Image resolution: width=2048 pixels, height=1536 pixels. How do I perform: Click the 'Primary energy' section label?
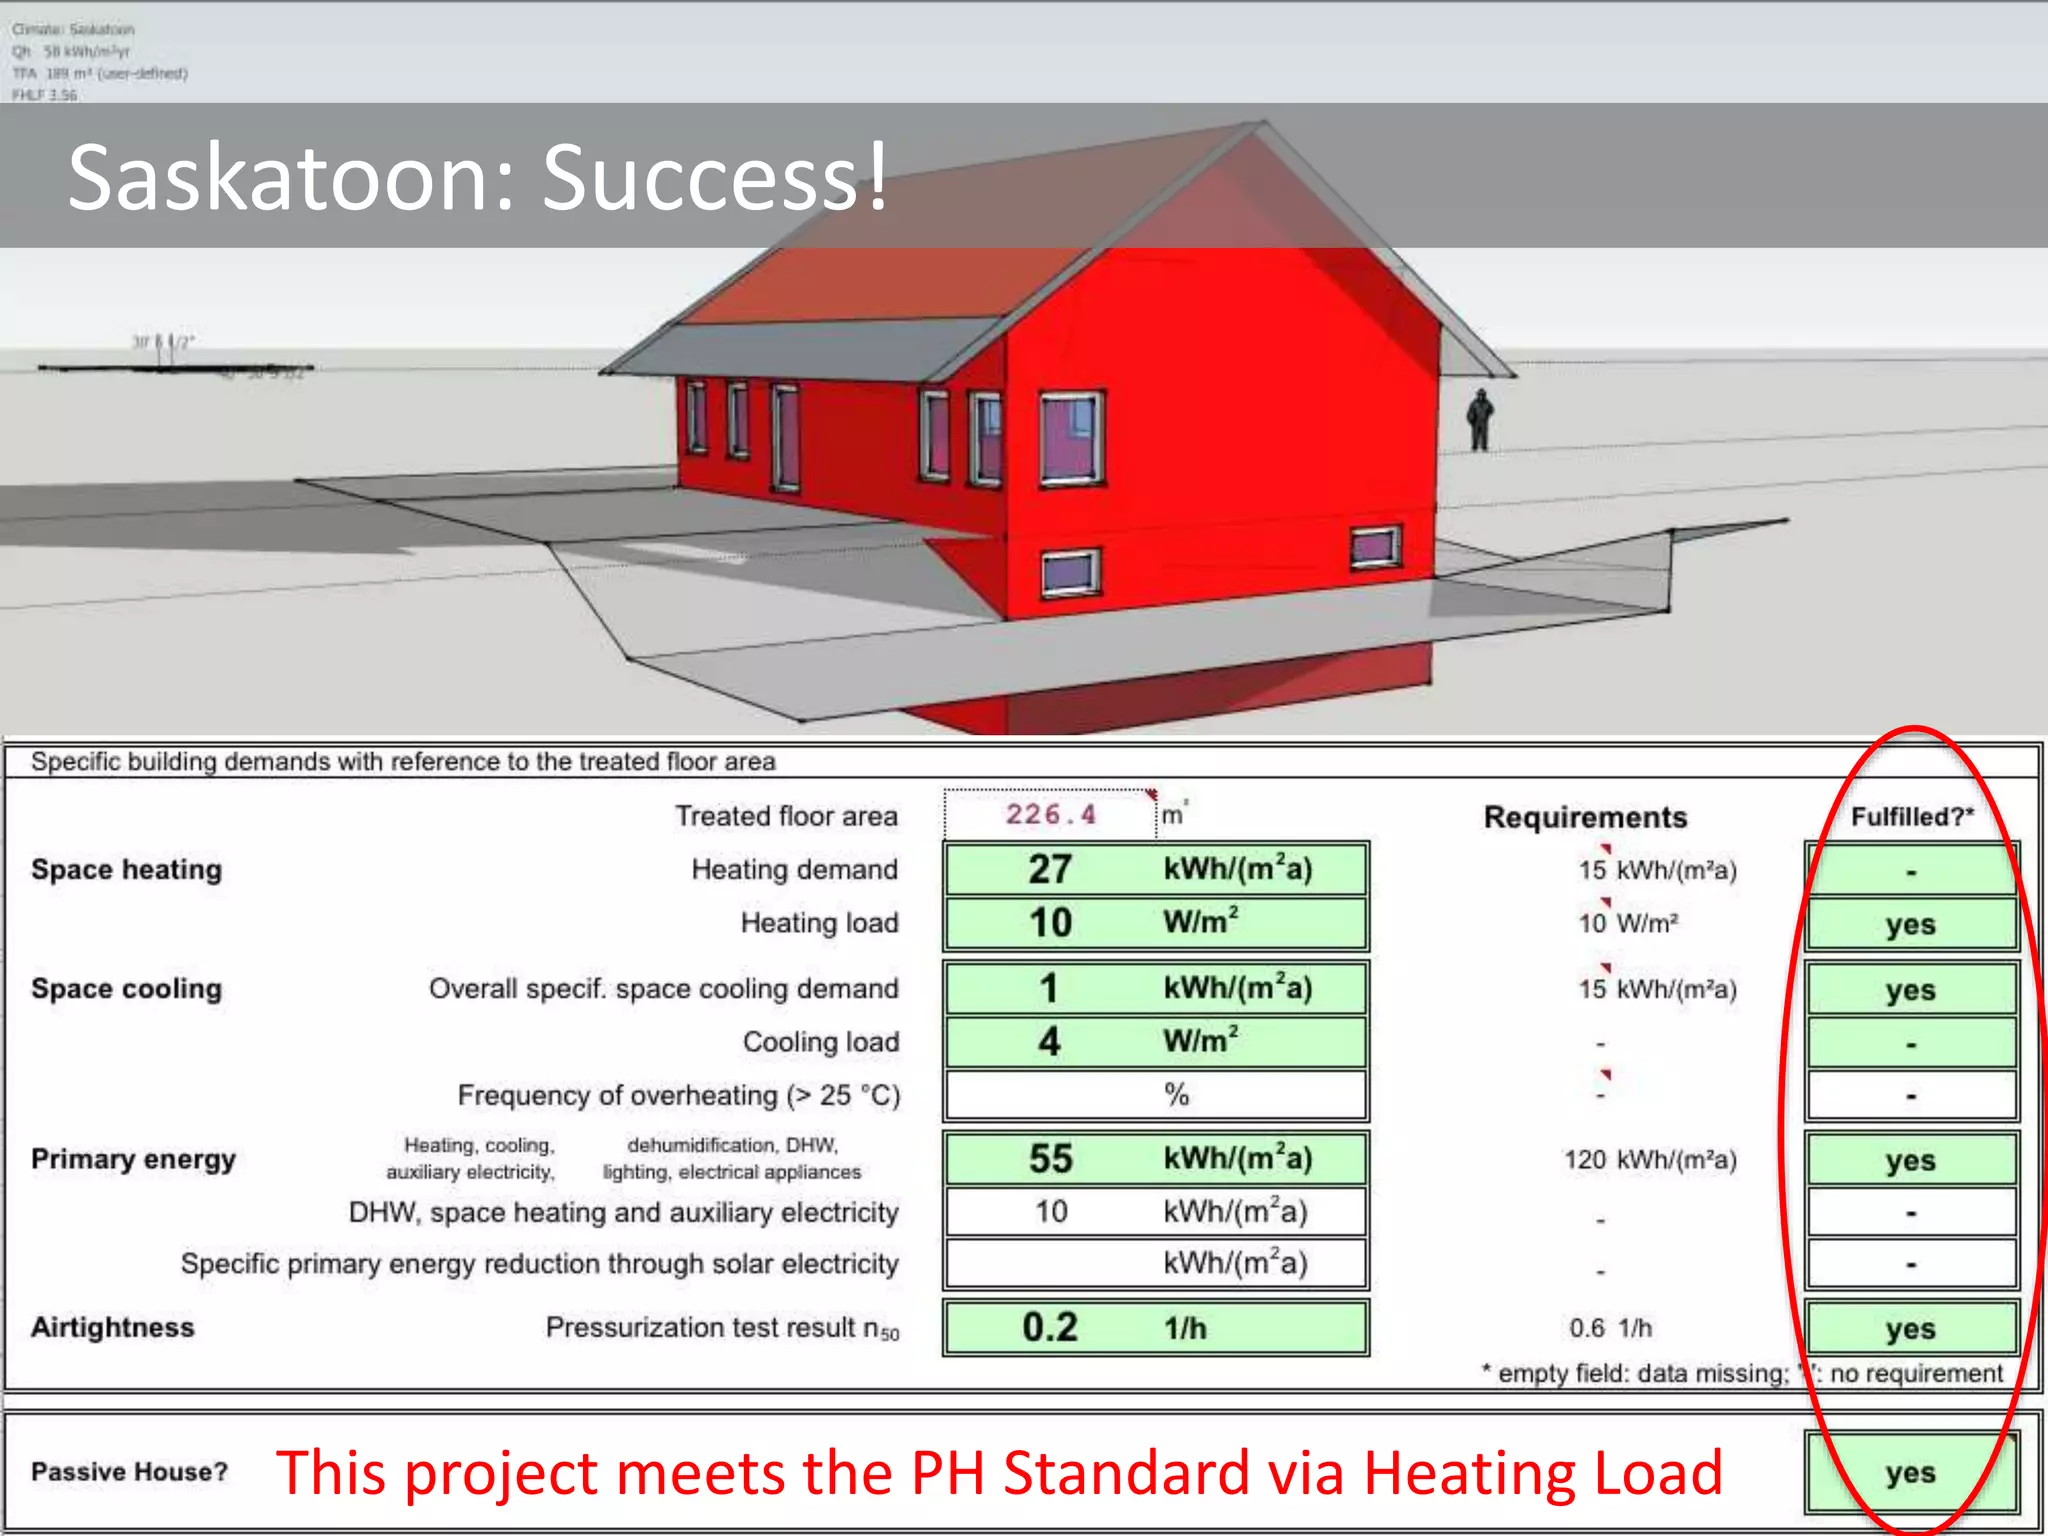point(133,1159)
